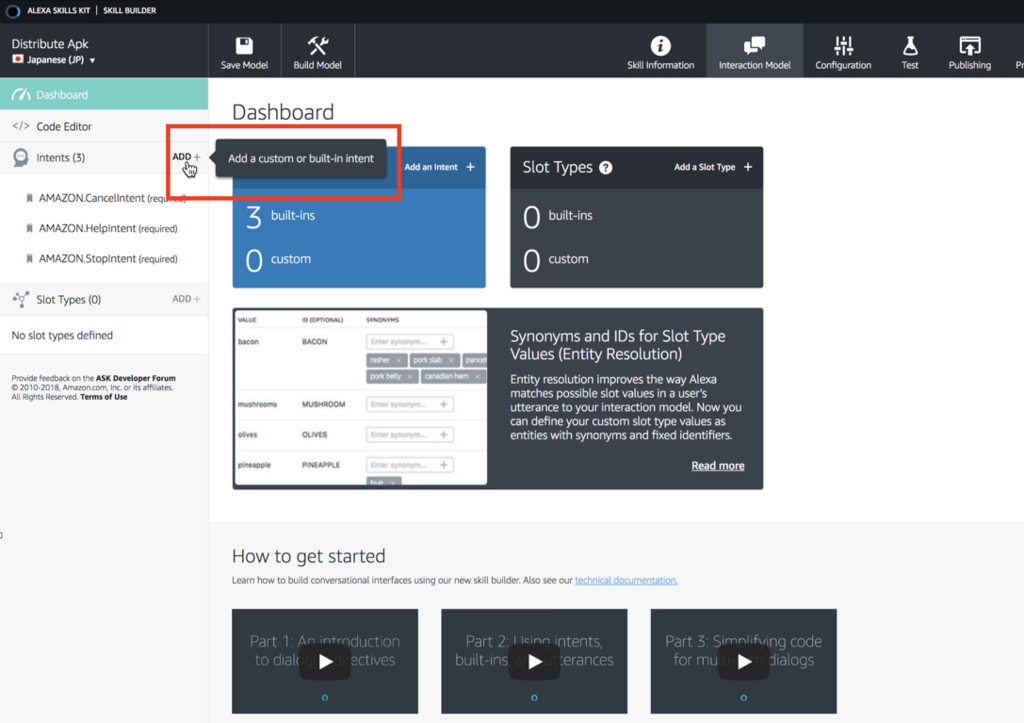1024x723 pixels.
Task: Open the Japanese (JP) language dropdown
Action: pyautogui.click(x=54, y=59)
